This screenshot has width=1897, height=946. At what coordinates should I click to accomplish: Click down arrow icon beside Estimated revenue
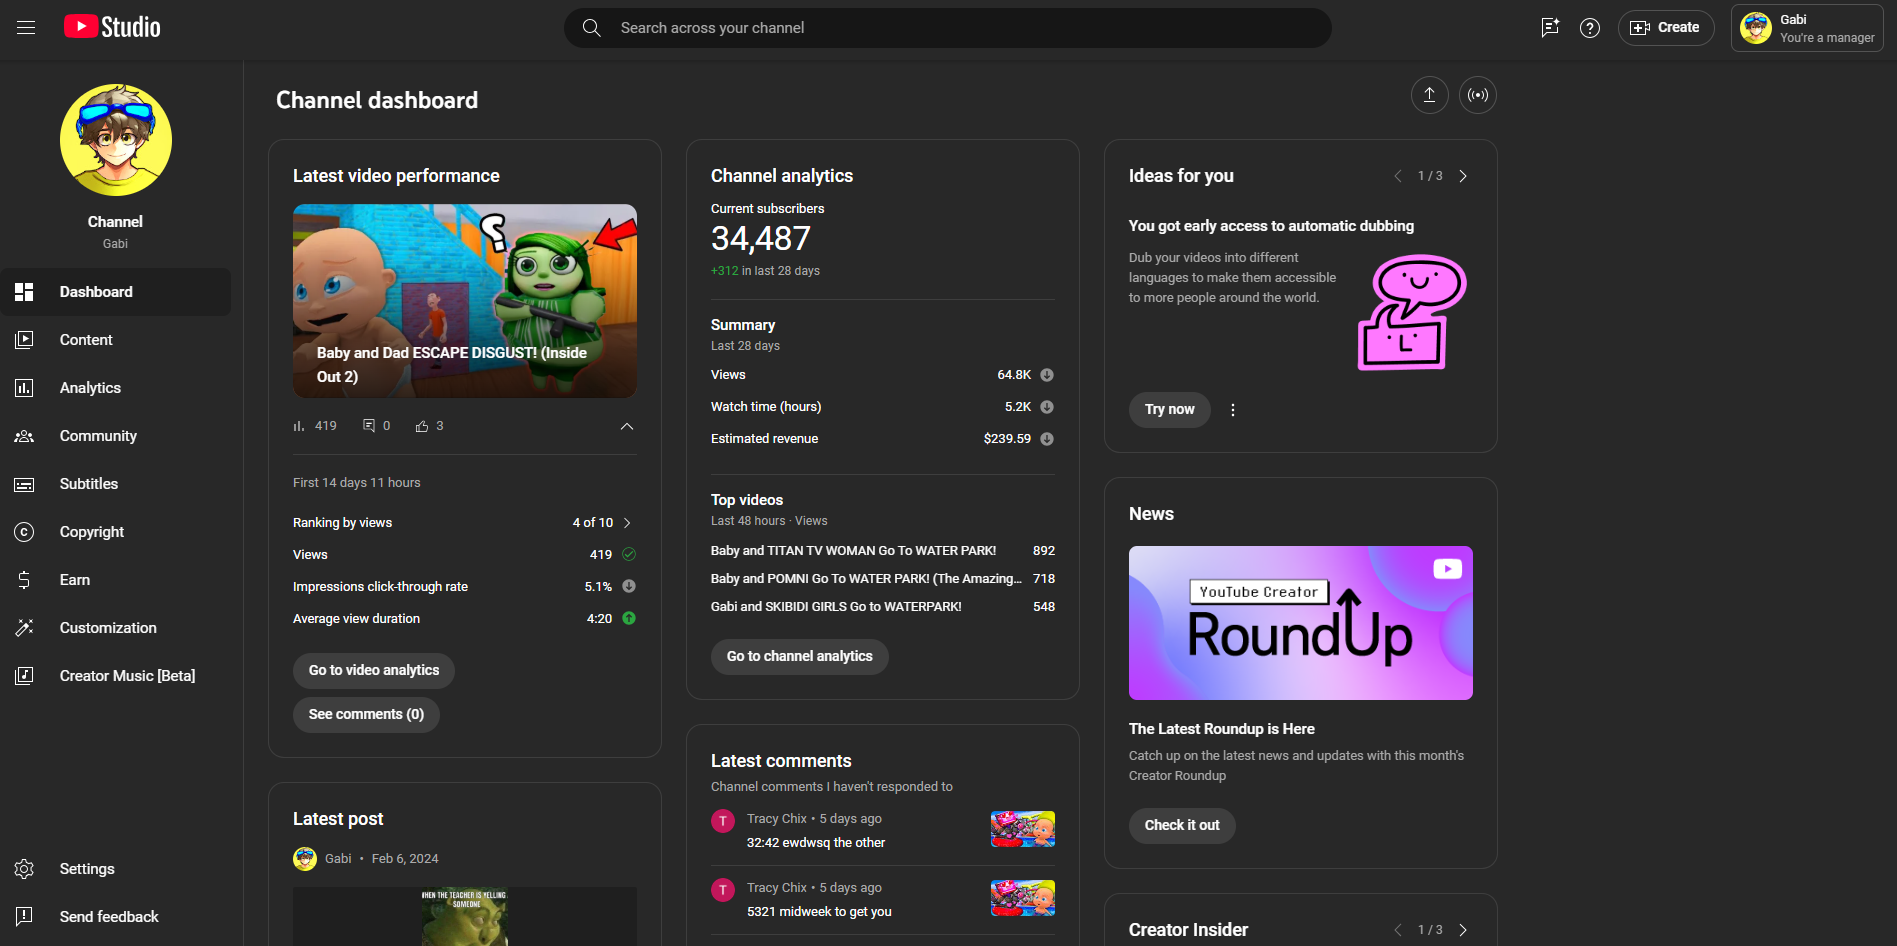[x=1047, y=439]
